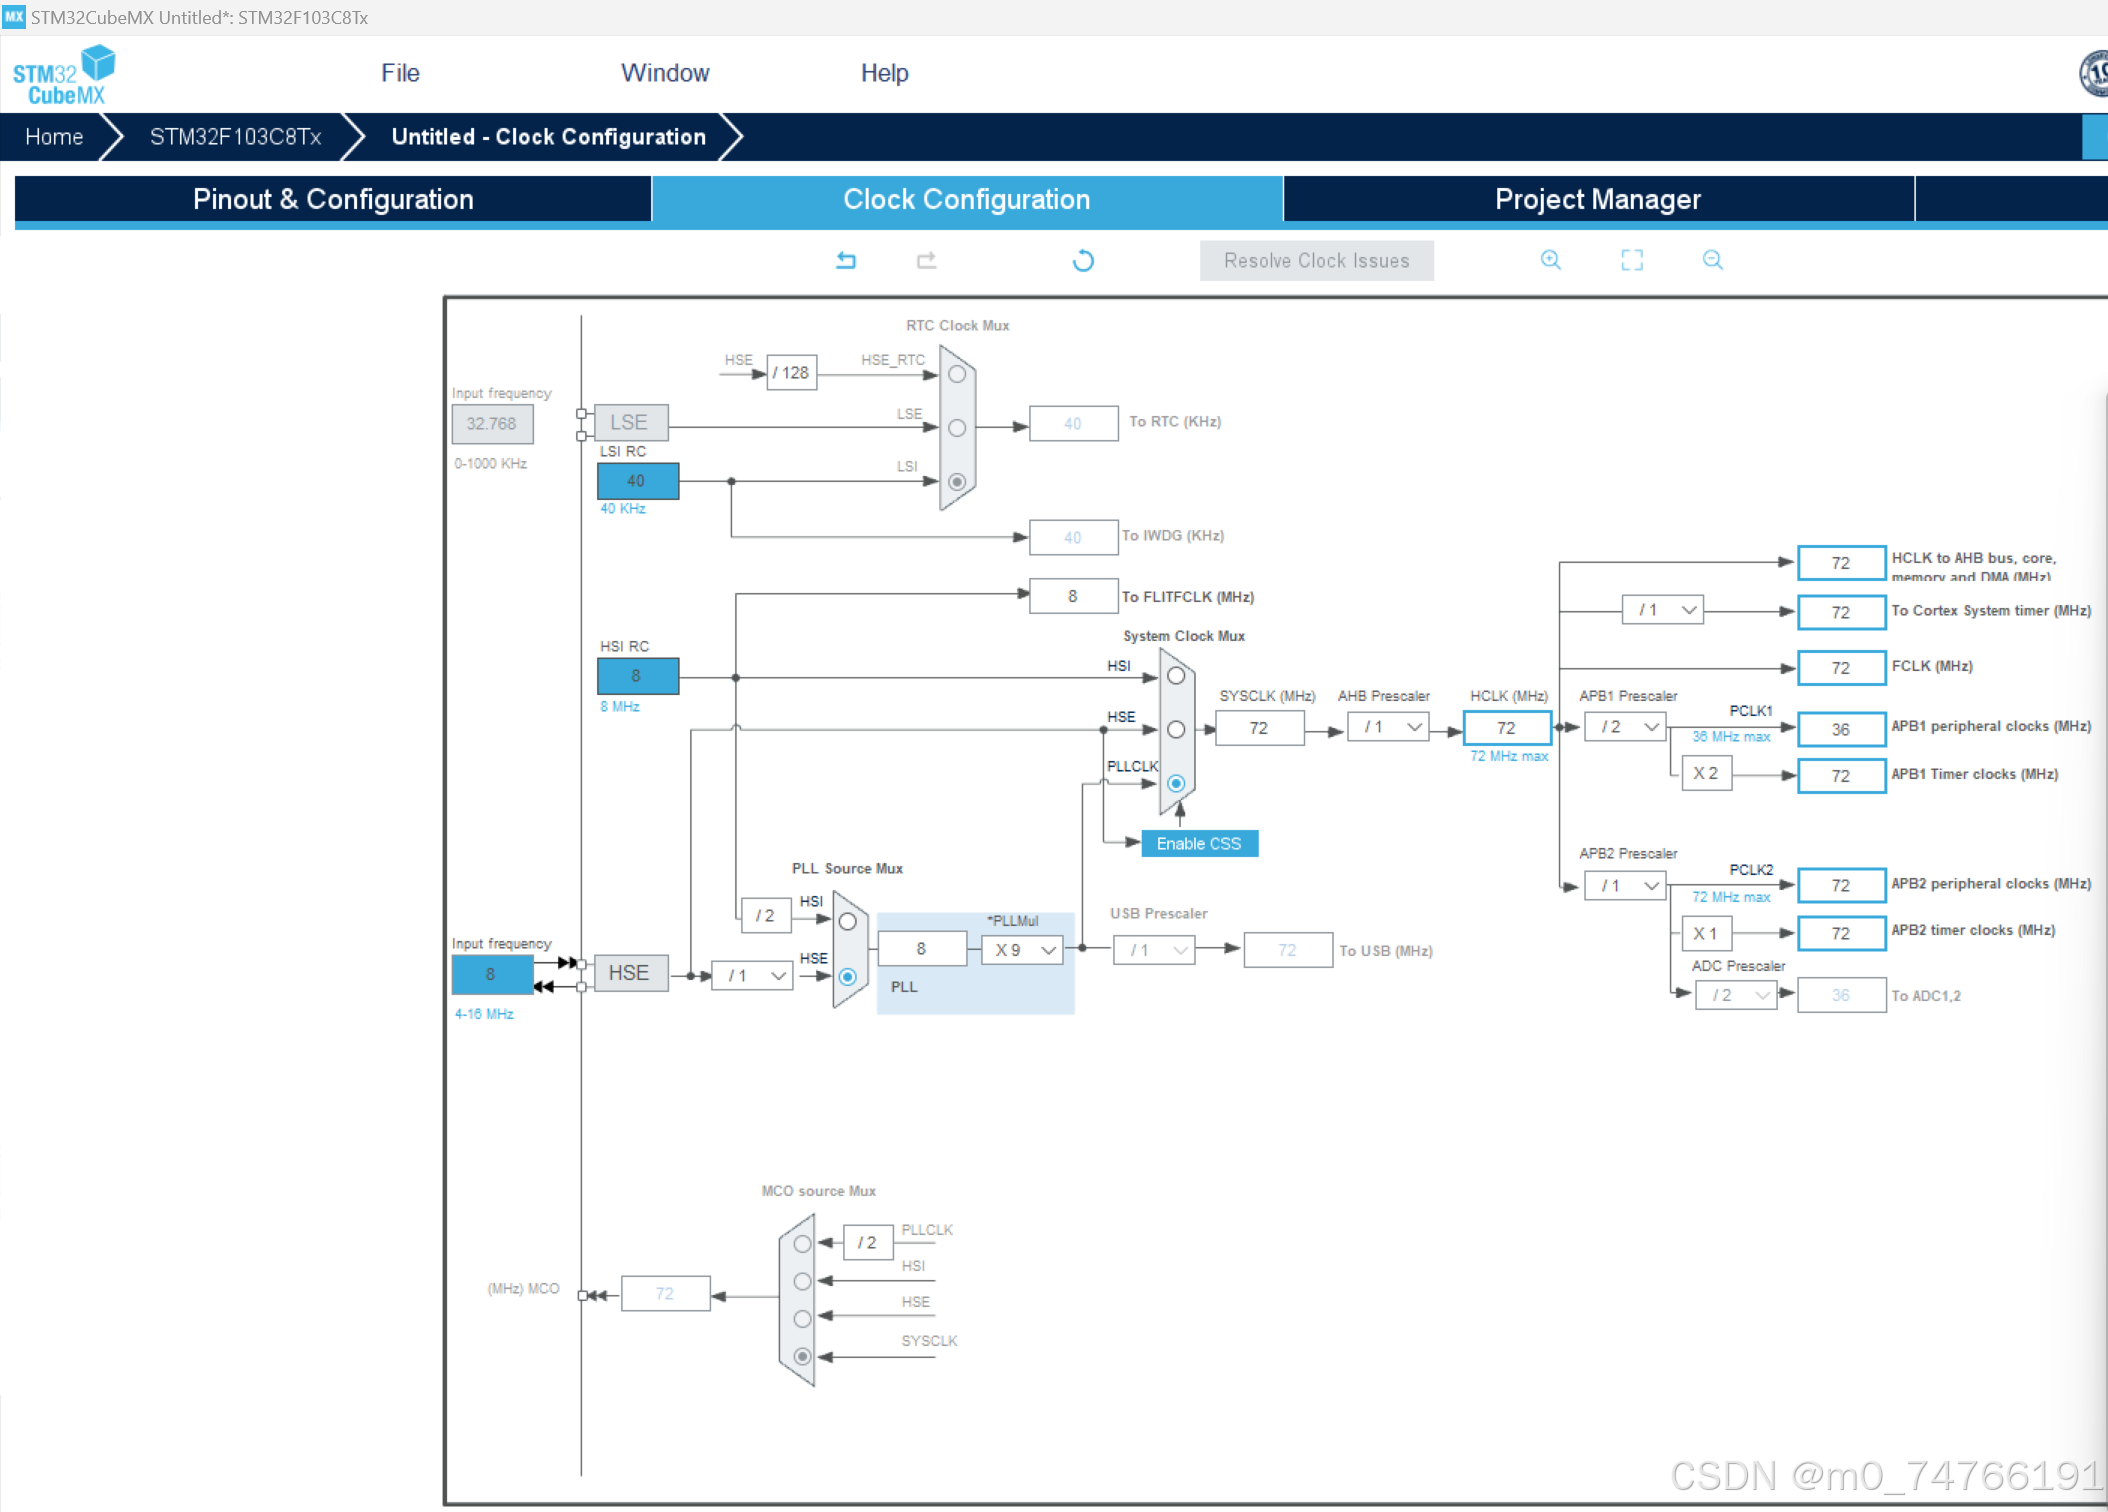
Task: Click the undo arrow icon
Action: (x=846, y=260)
